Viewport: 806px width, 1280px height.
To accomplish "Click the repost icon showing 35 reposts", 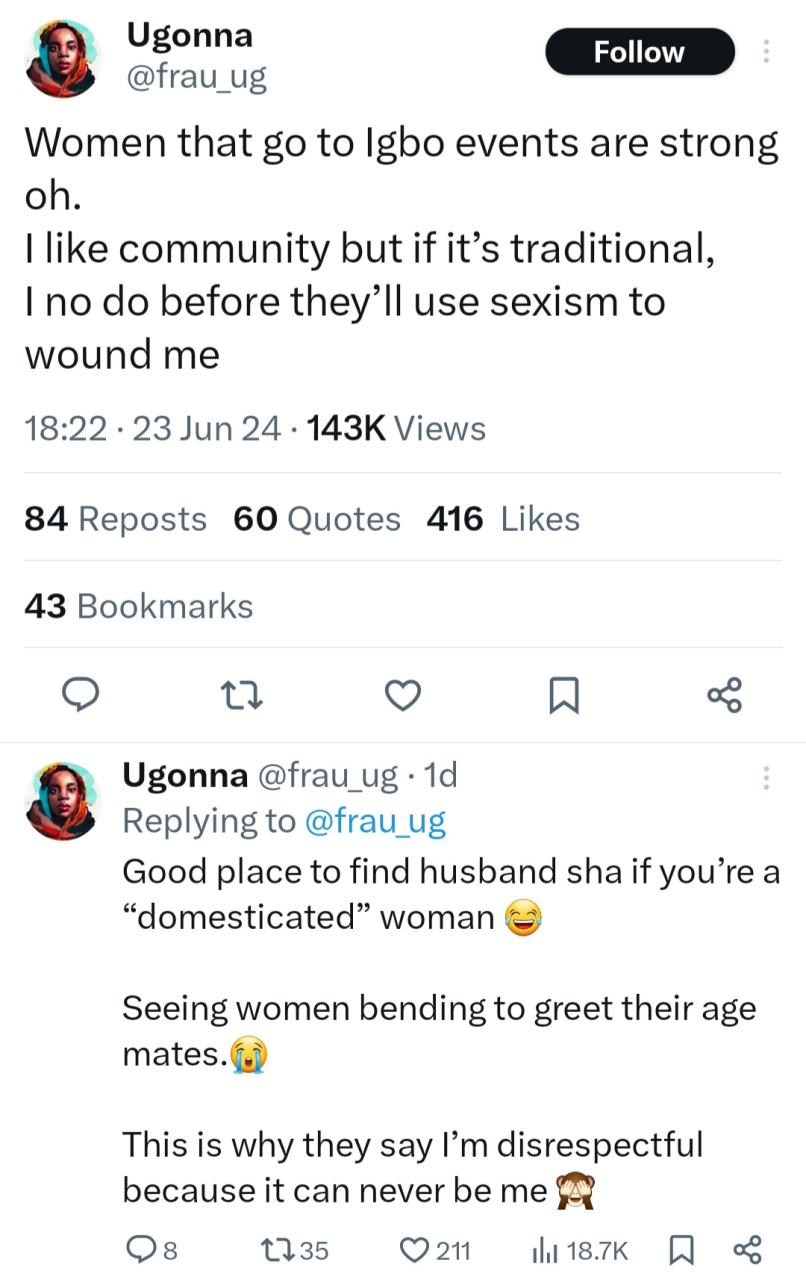I will [x=281, y=1248].
